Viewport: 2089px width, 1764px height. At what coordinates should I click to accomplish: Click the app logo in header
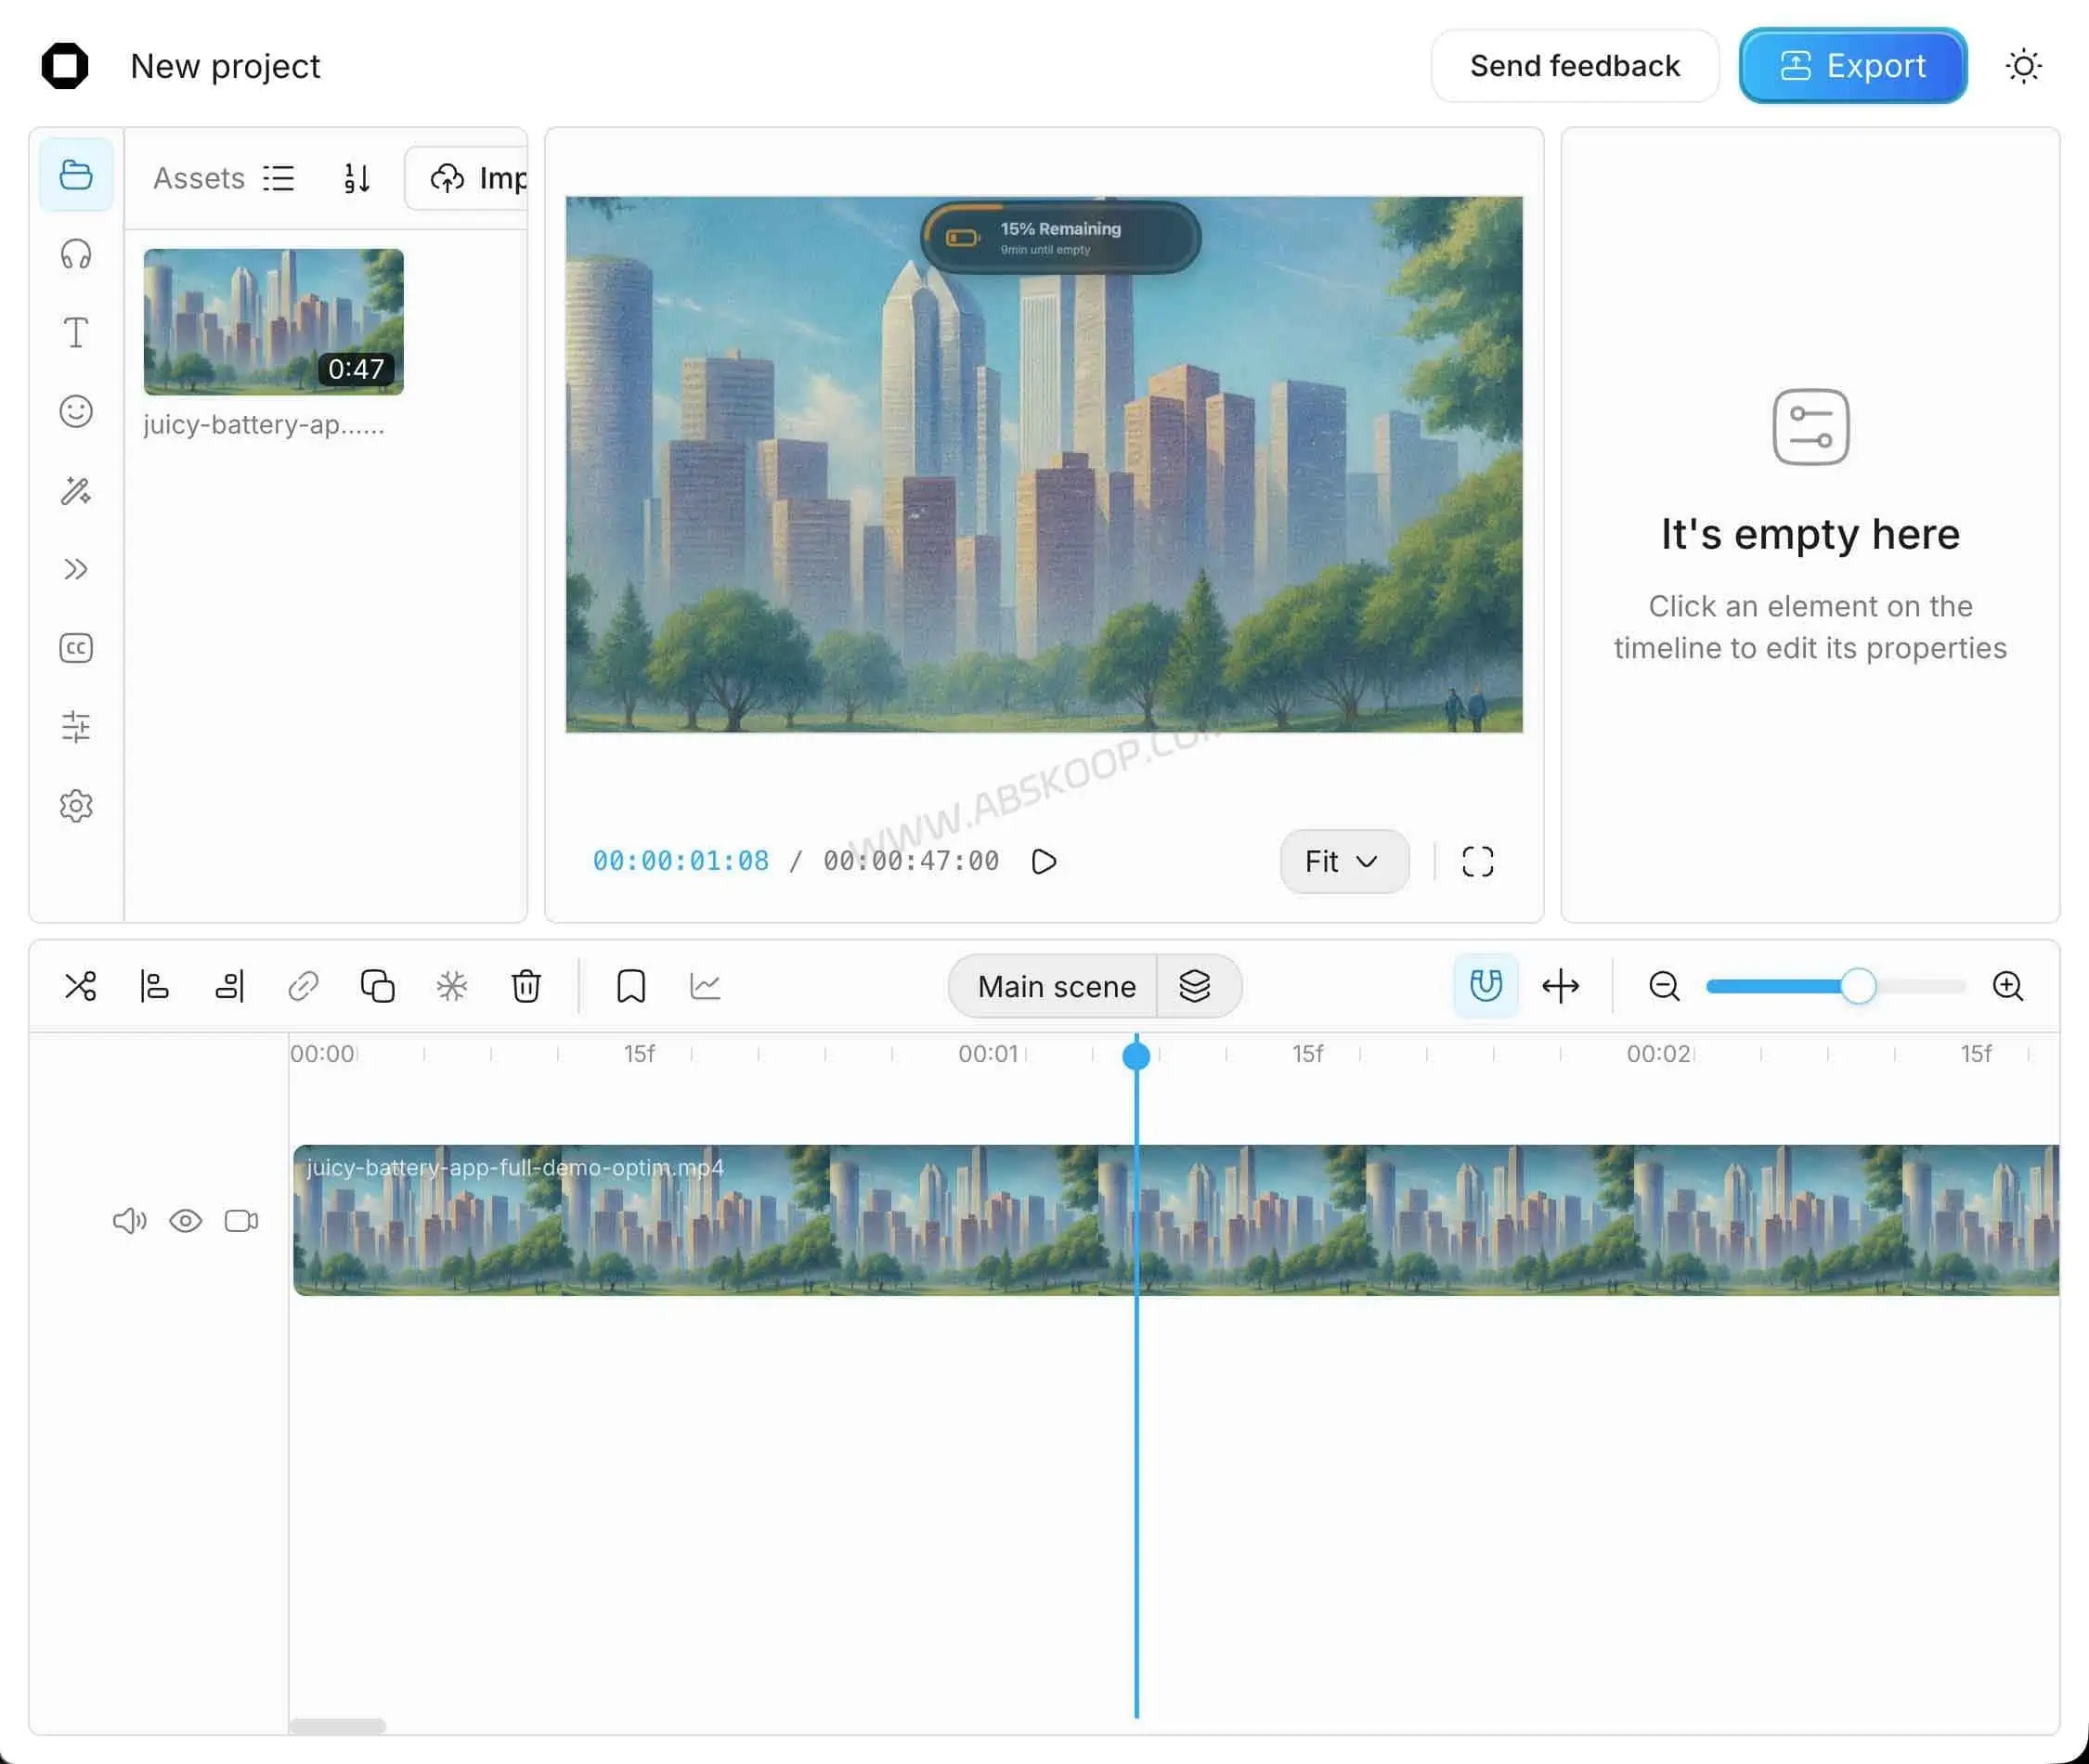pos(65,66)
